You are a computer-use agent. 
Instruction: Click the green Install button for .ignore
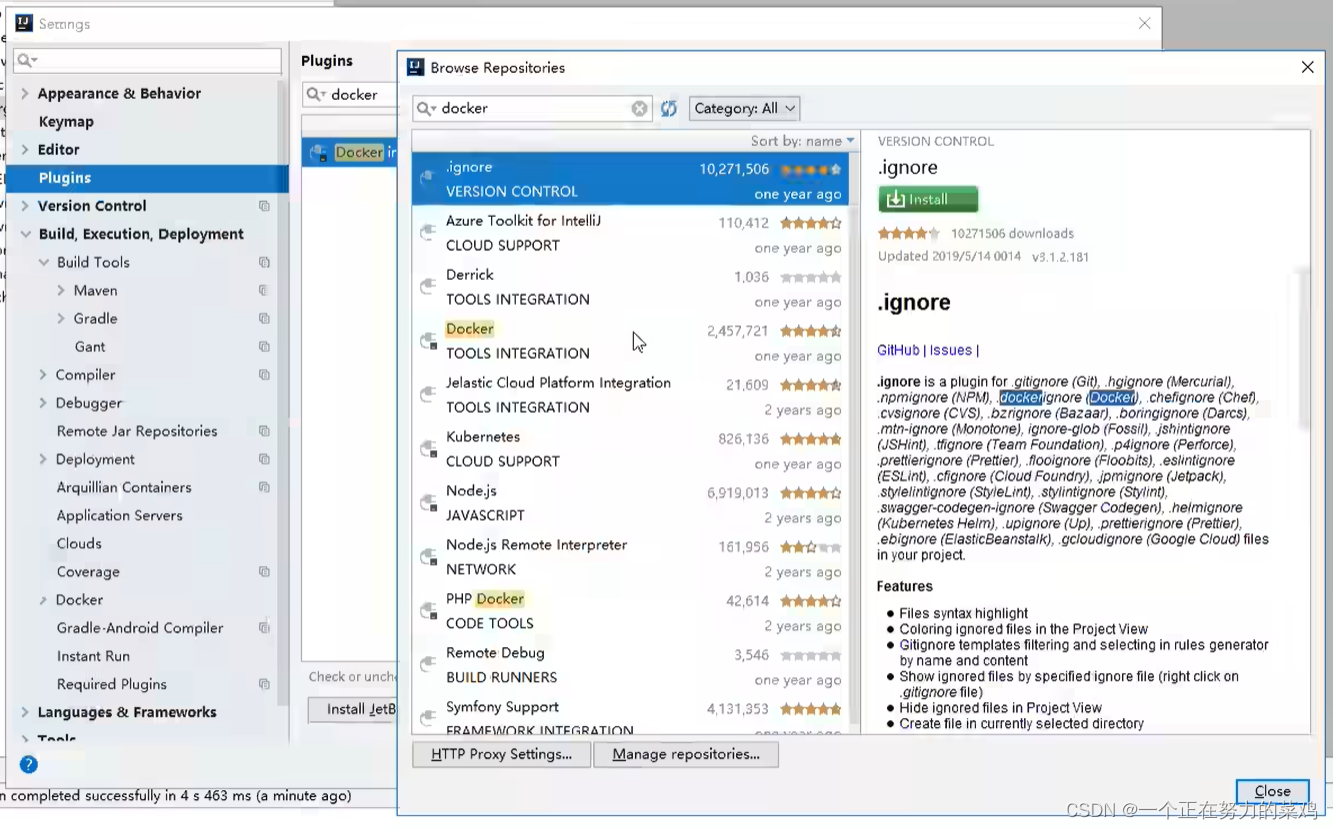pyautogui.click(x=928, y=199)
